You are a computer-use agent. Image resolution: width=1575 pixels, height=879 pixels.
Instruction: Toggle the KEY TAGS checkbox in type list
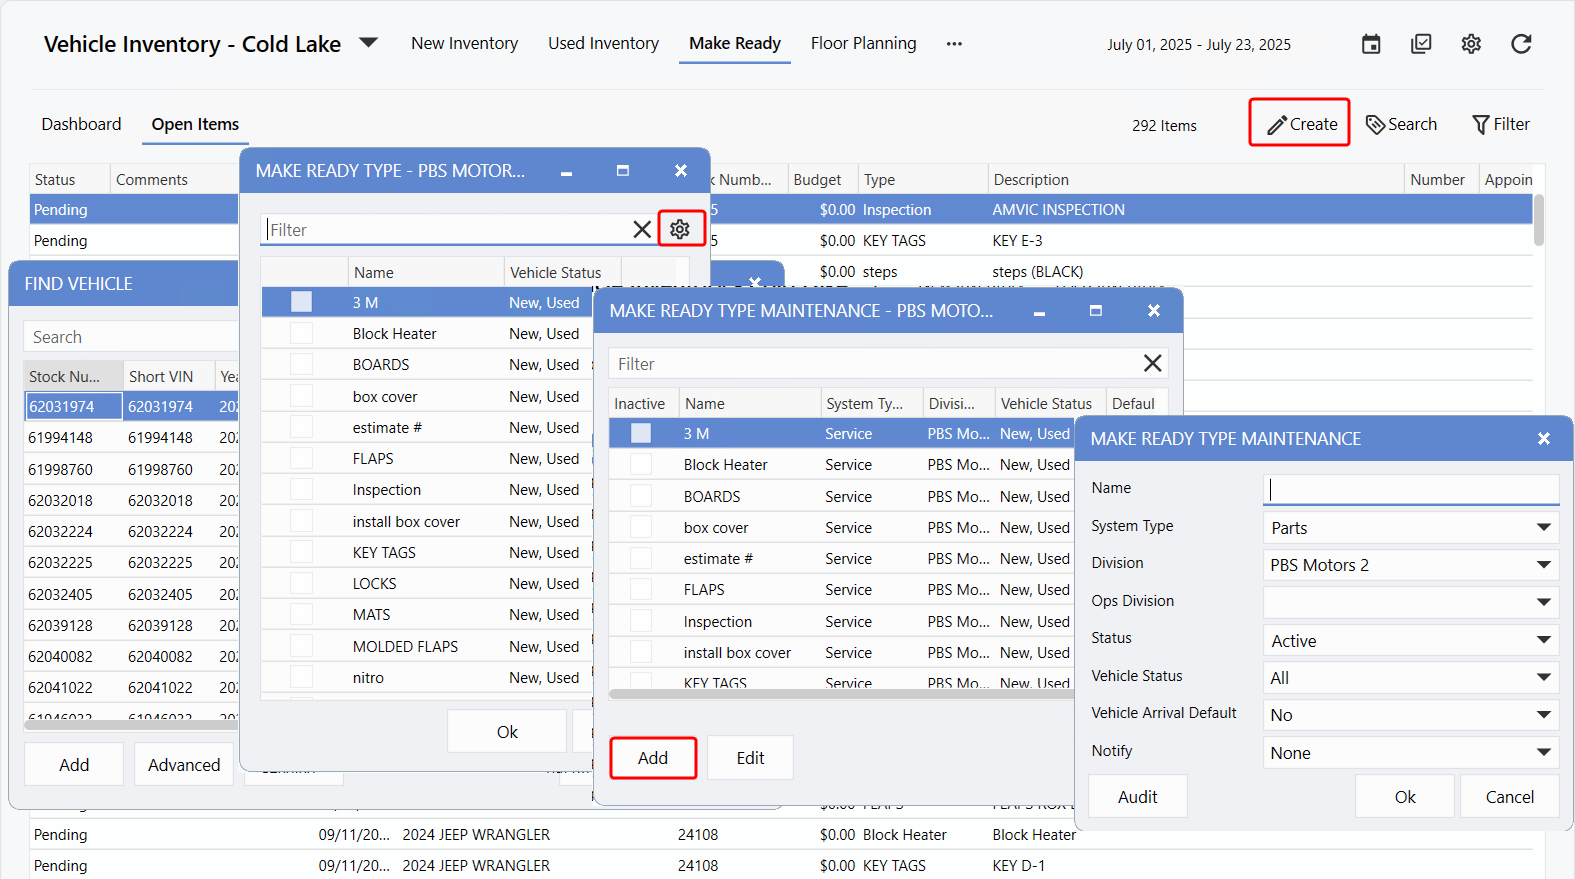pyautogui.click(x=301, y=552)
